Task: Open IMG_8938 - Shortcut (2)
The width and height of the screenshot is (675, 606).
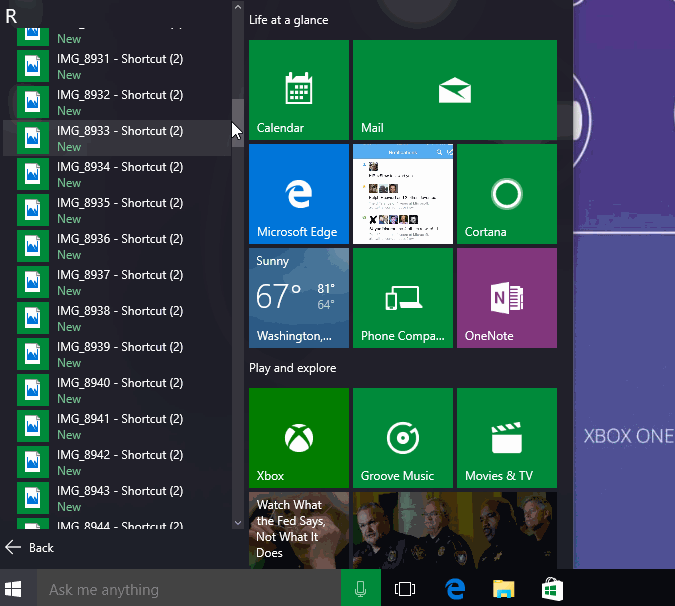Action: click(x=117, y=318)
